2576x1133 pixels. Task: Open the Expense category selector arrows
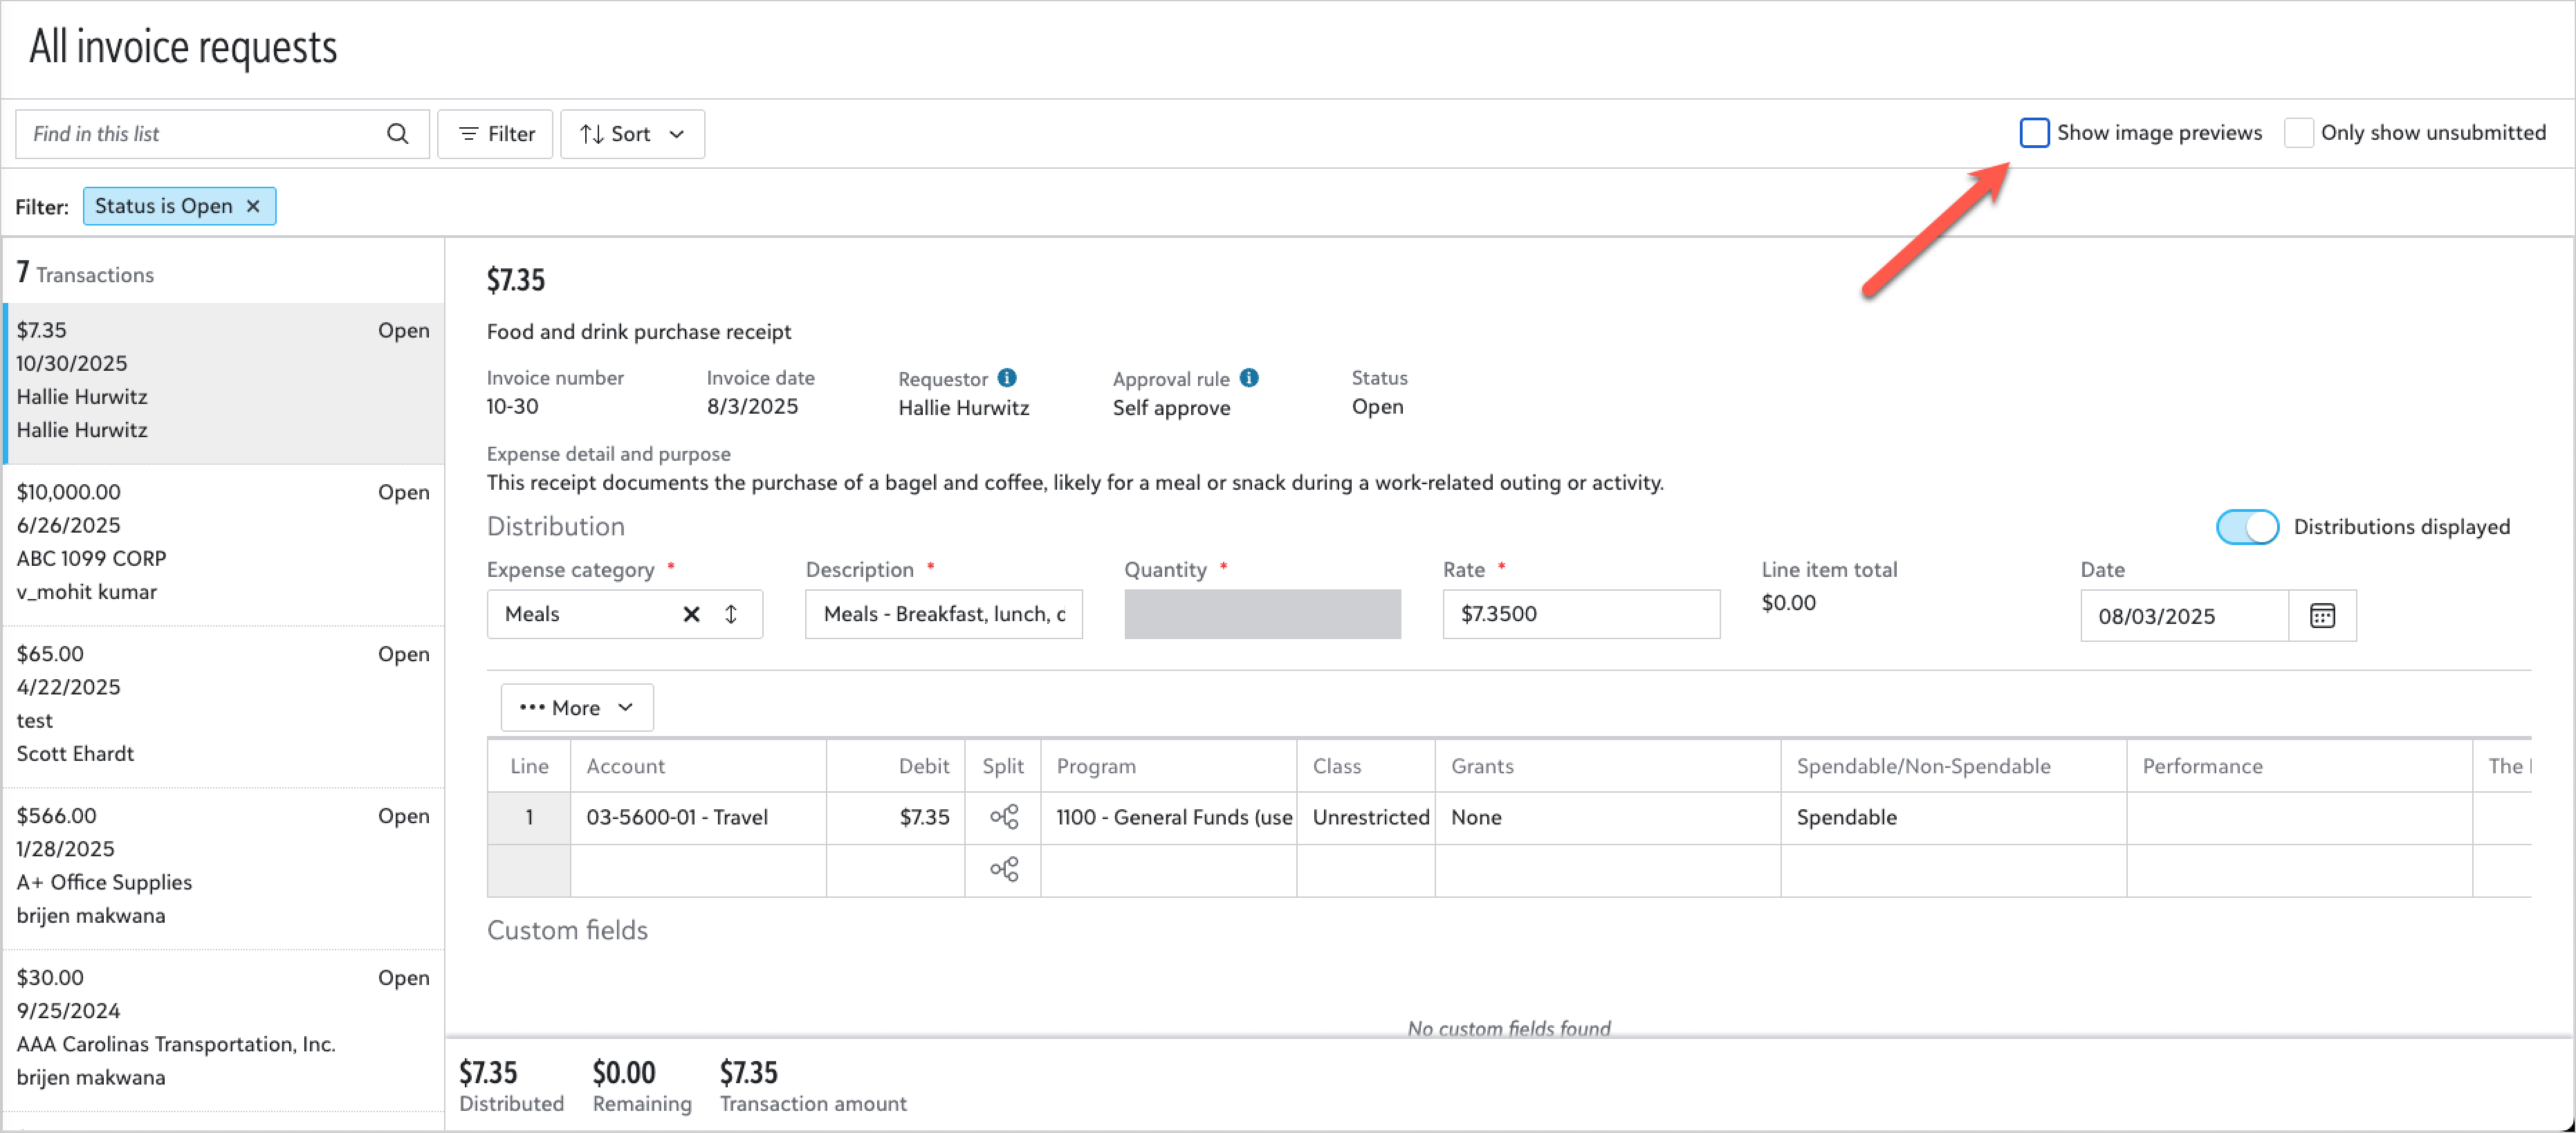pos(731,614)
